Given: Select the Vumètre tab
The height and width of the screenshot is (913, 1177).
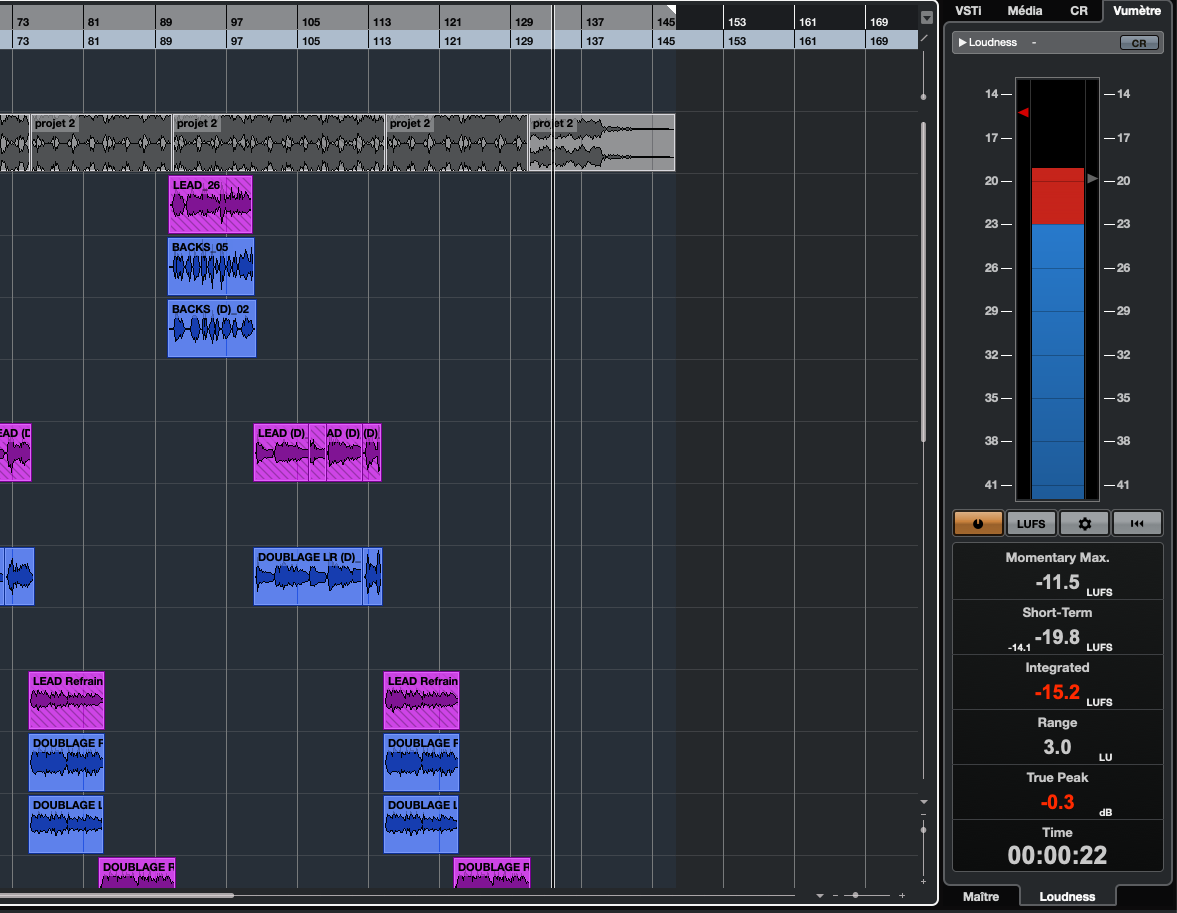Looking at the screenshot, I should coord(1136,11).
